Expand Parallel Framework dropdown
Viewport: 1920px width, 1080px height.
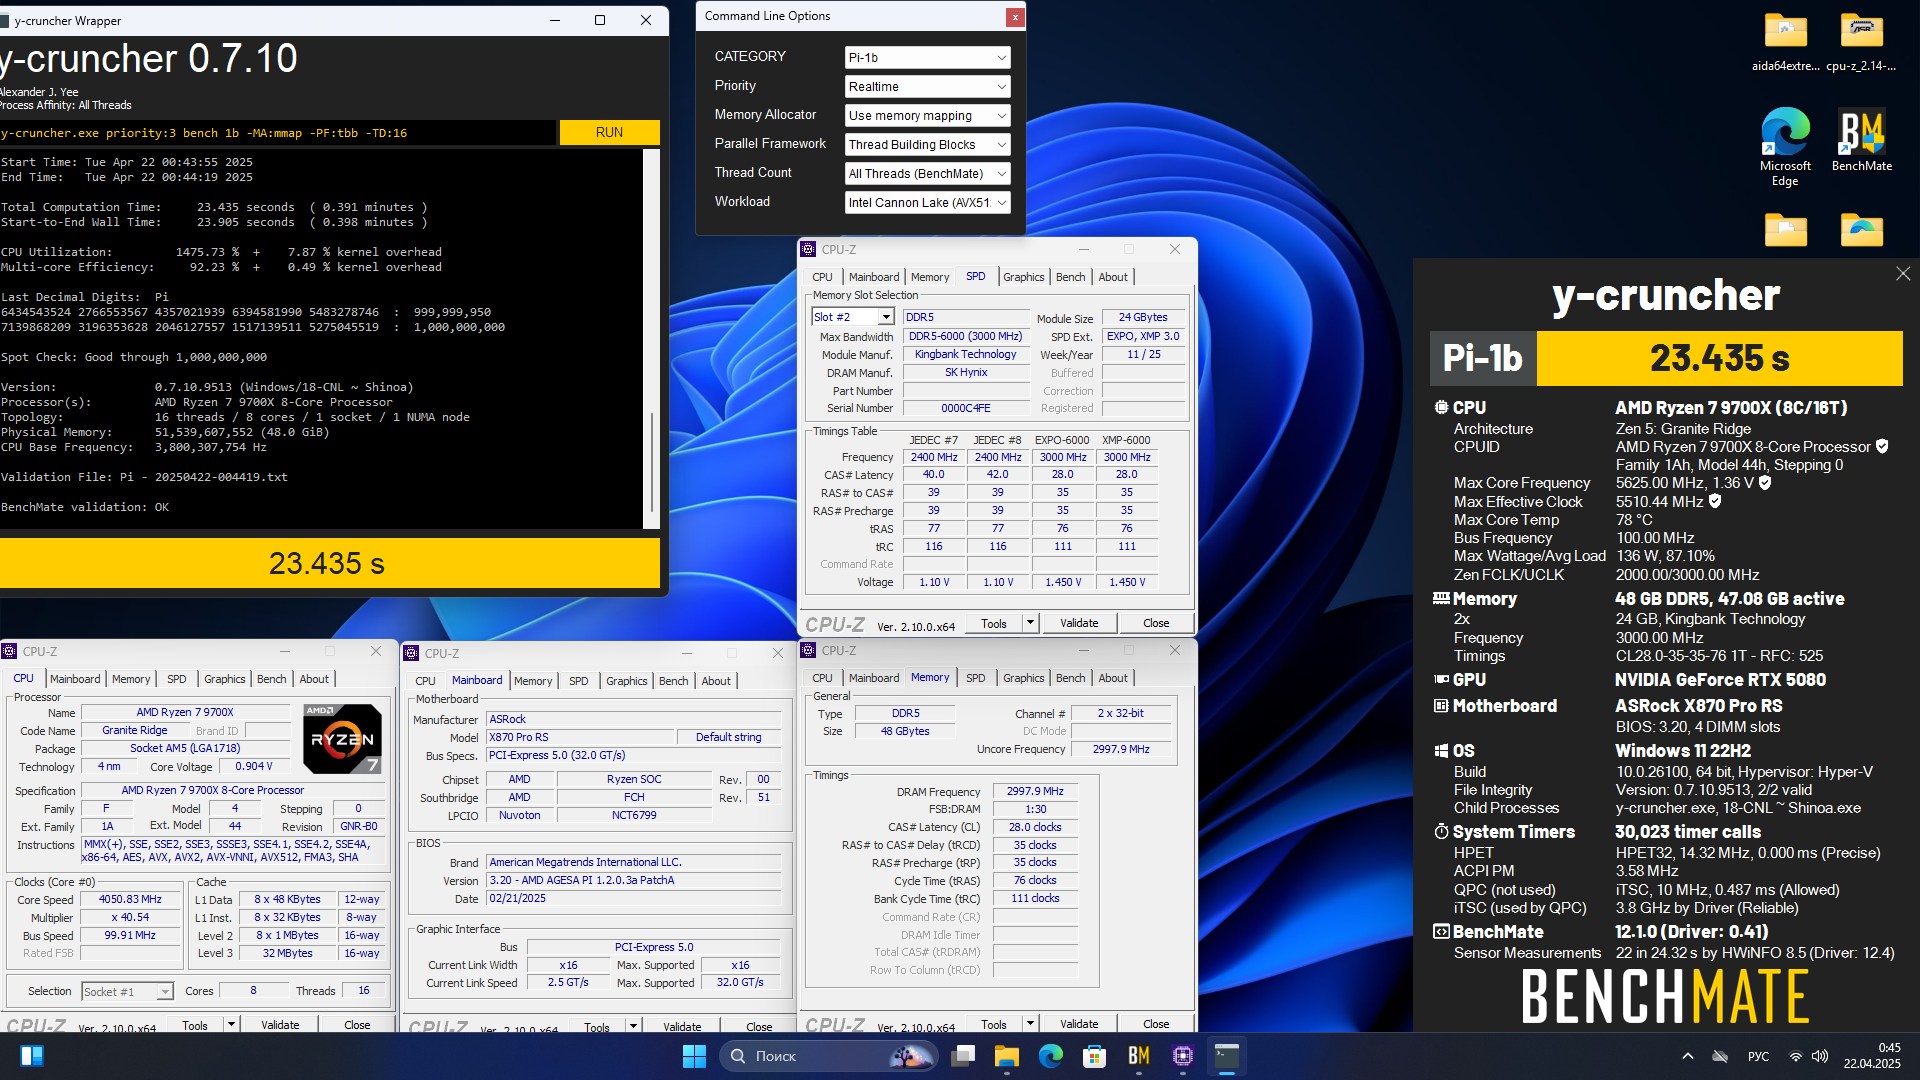[927, 145]
